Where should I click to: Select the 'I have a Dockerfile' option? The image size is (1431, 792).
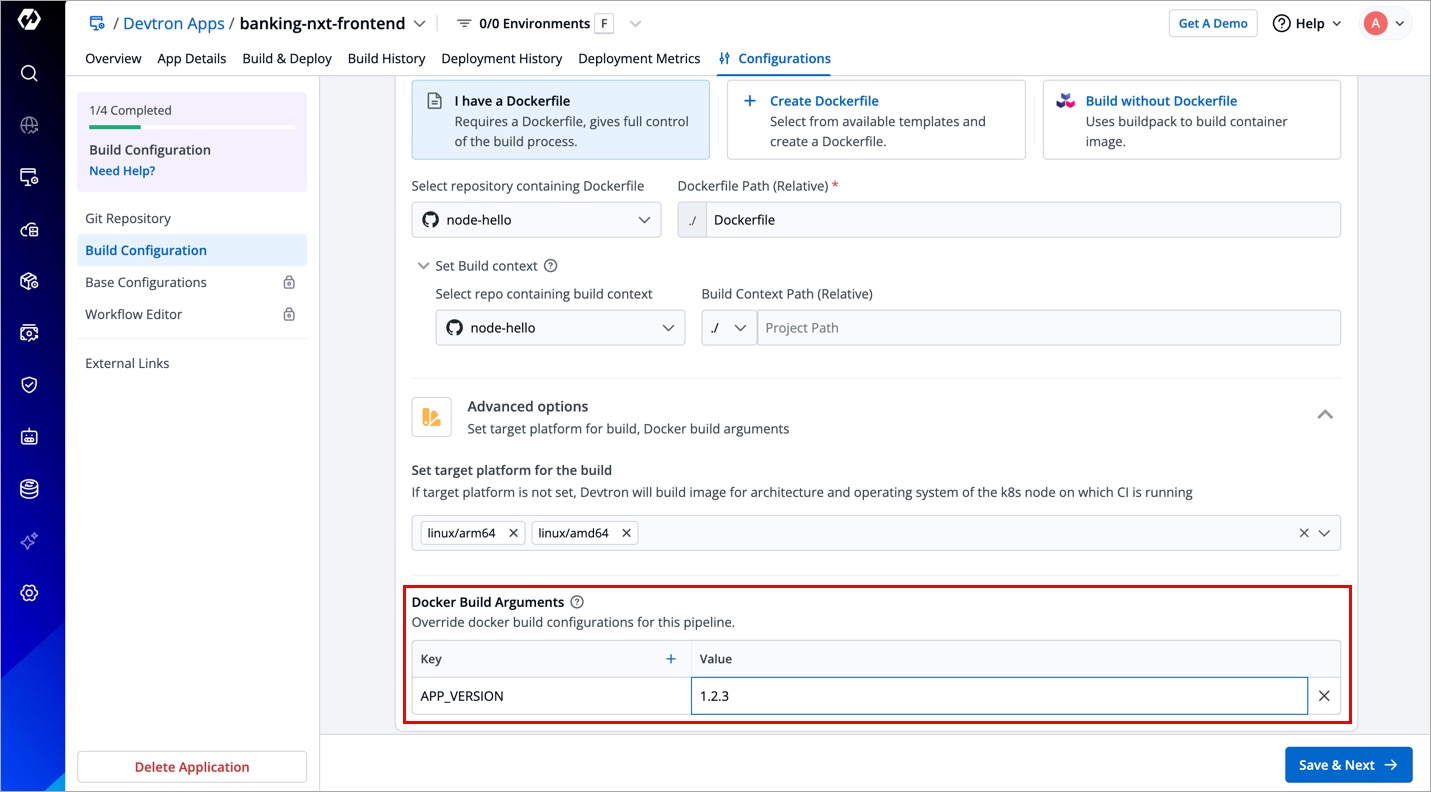(560, 120)
